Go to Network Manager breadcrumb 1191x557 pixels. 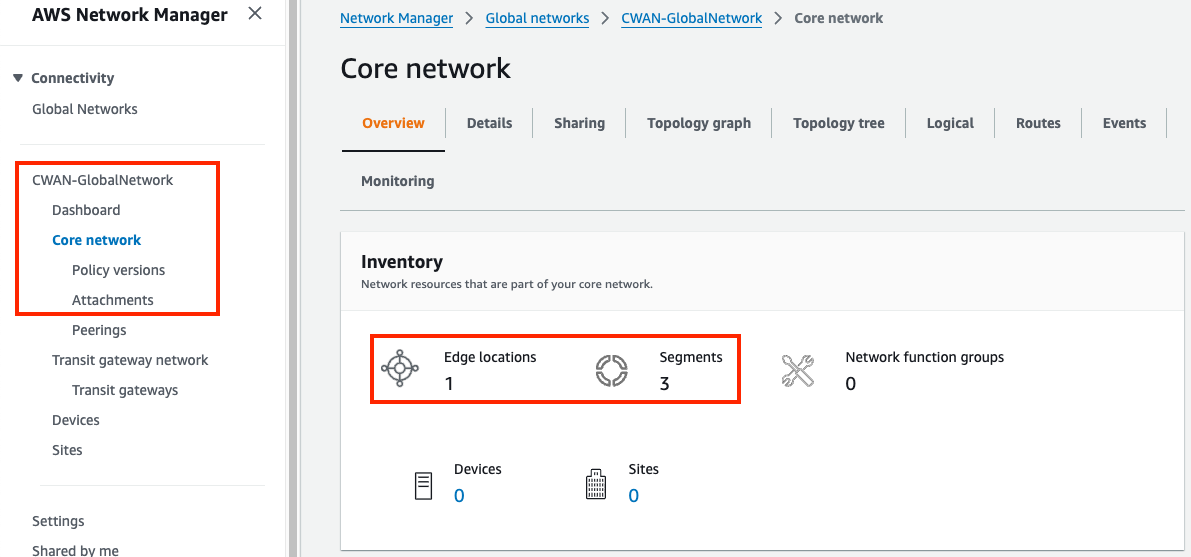coord(396,18)
